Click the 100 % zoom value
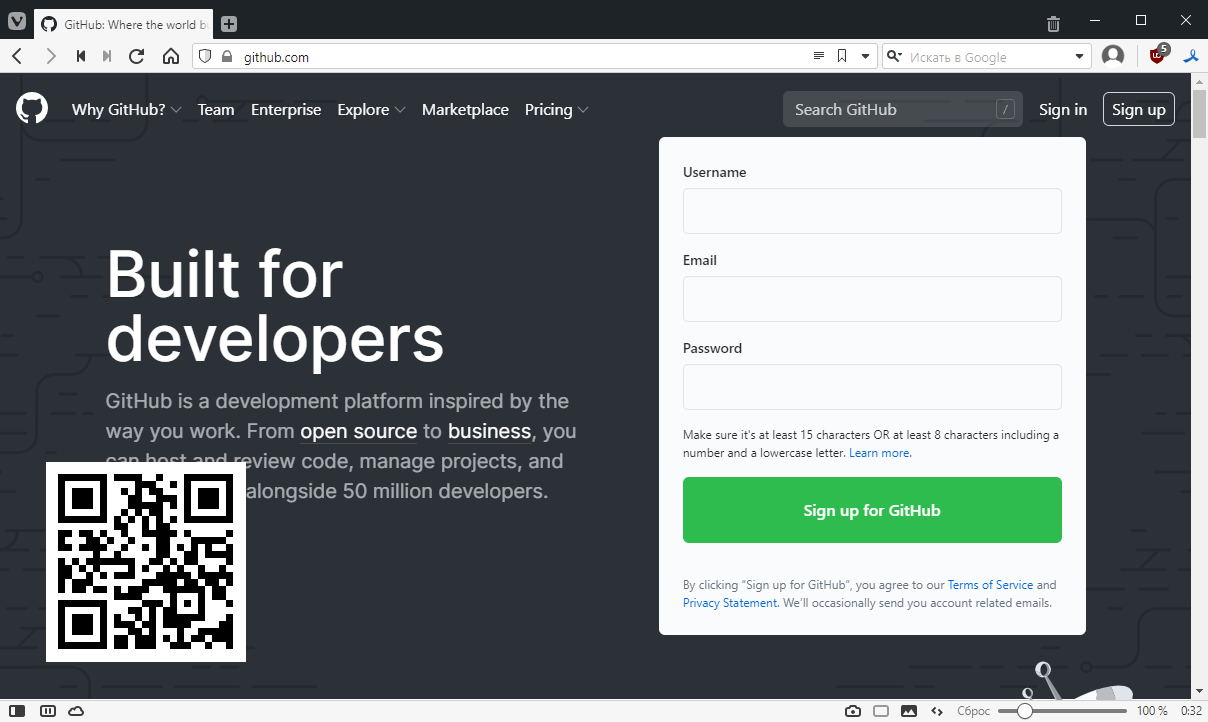 click(x=1152, y=711)
